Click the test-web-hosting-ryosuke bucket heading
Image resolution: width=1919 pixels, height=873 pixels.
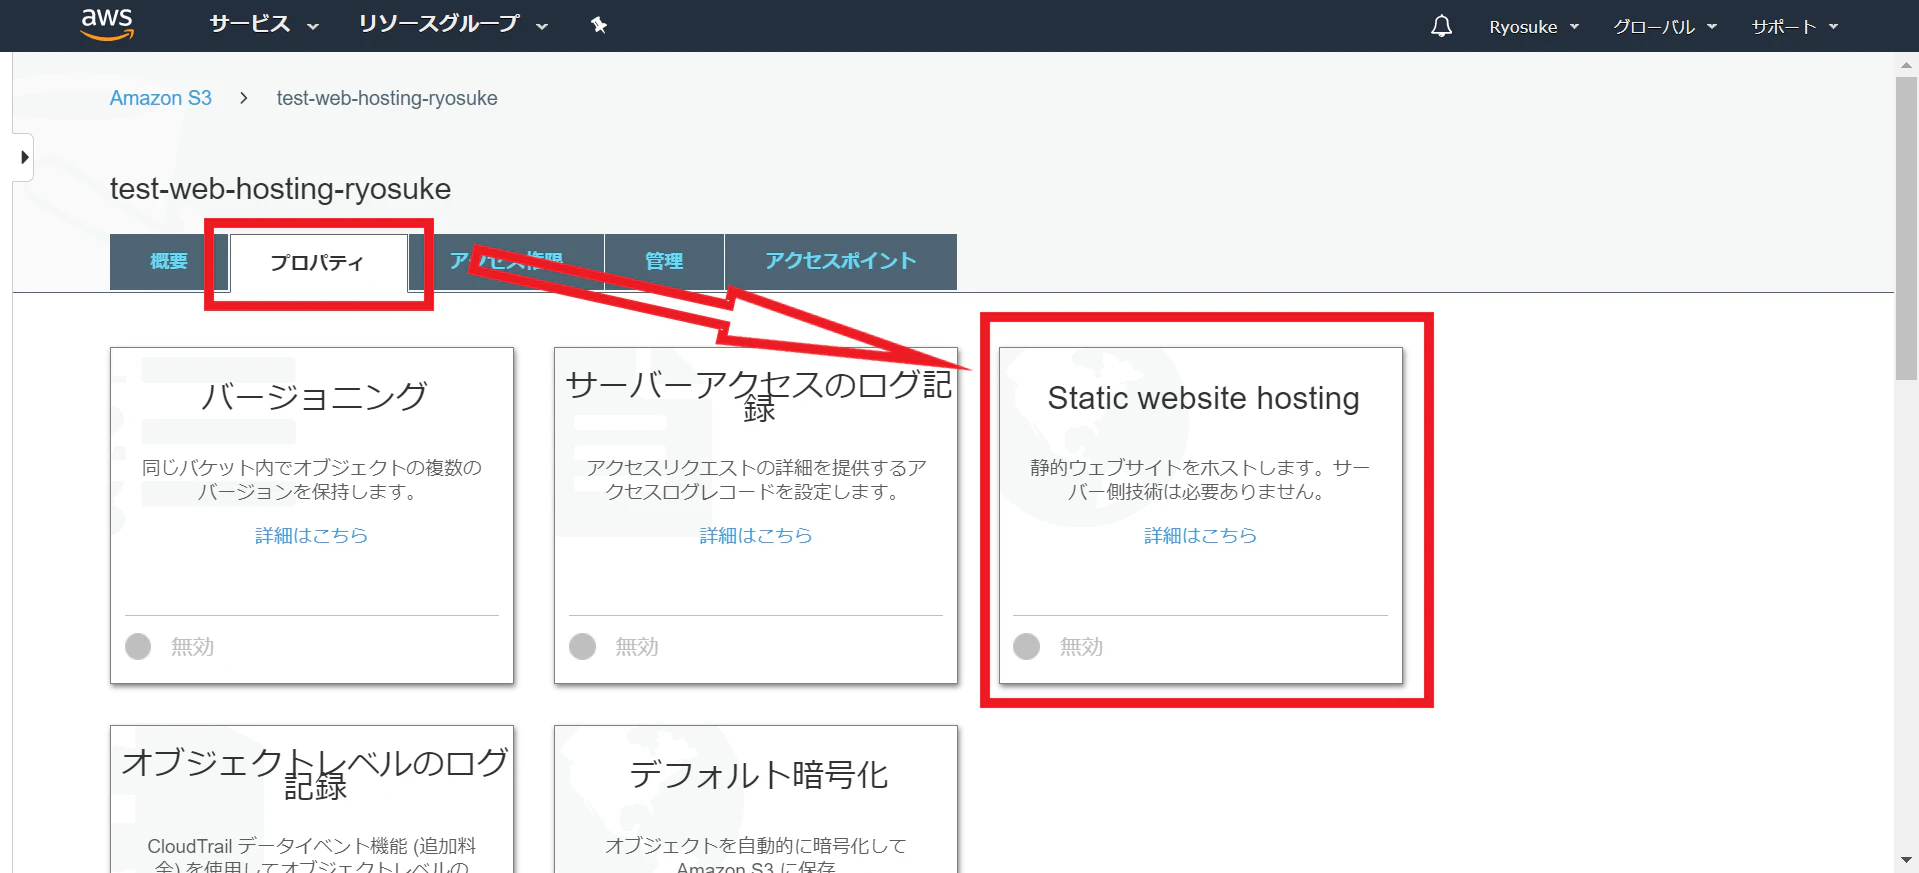point(280,189)
